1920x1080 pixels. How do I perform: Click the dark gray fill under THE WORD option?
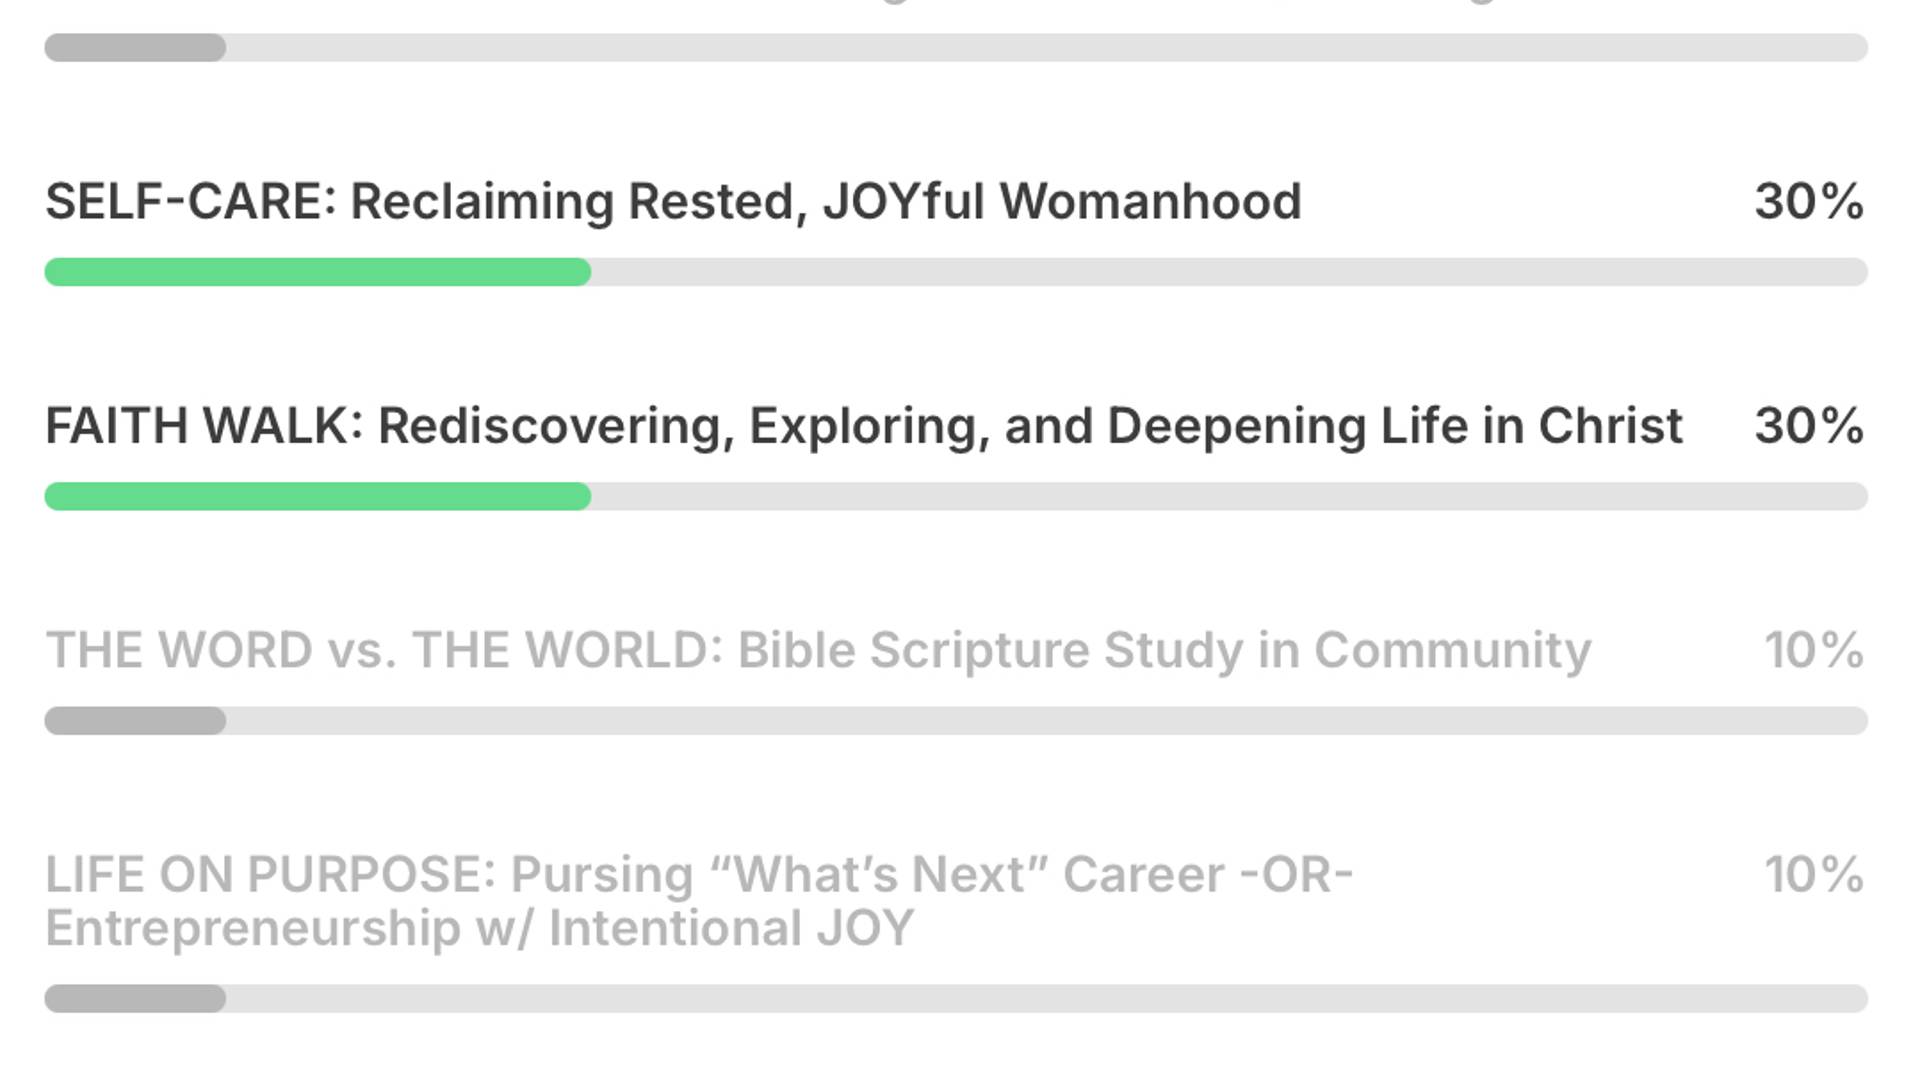135,721
